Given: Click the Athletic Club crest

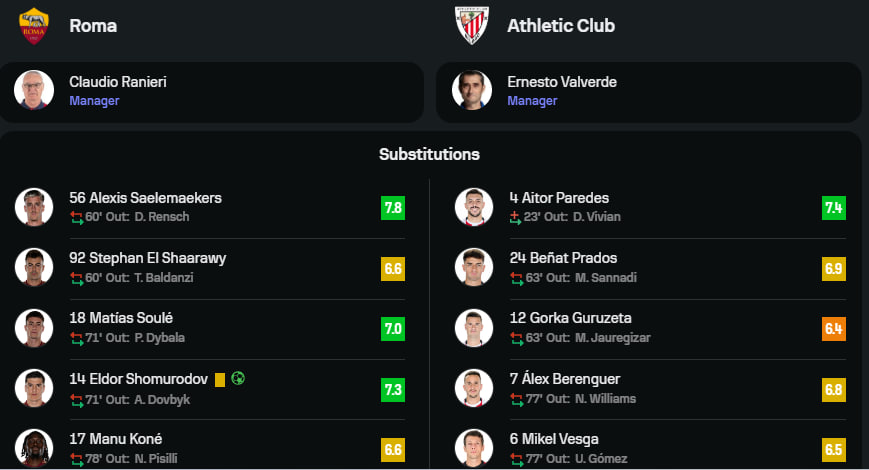Looking at the screenshot, I should click(x=472, y=25).
